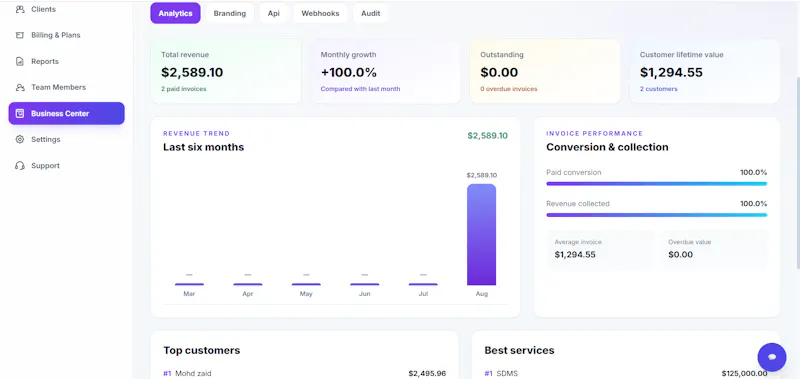Click the Clients people icon in sidebar
This screenshot has height=379, width=800.
[20, 9]
